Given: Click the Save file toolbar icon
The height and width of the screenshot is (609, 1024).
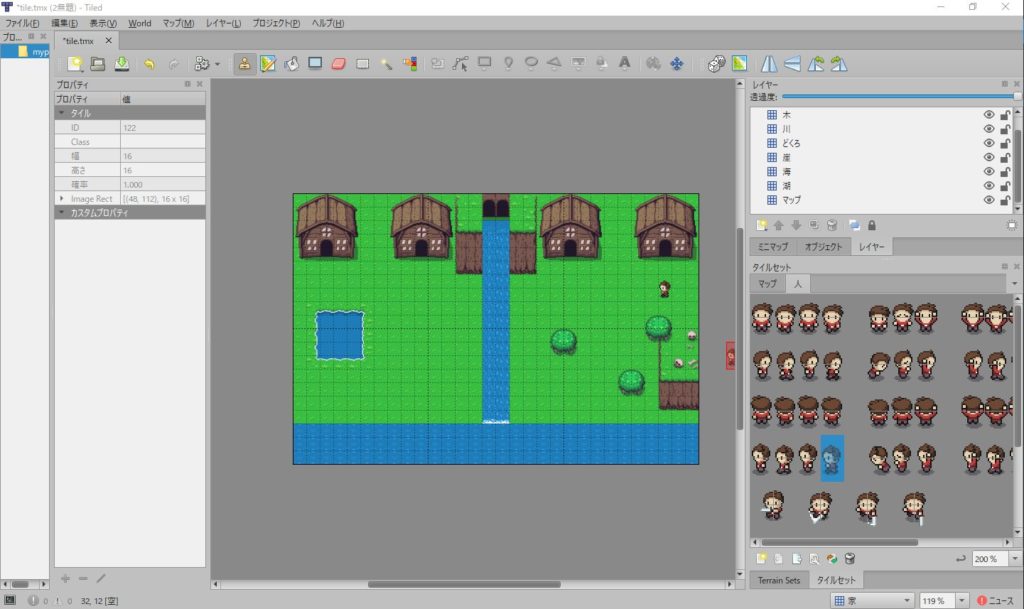Looking at the screenshot, I should point(121,63).
